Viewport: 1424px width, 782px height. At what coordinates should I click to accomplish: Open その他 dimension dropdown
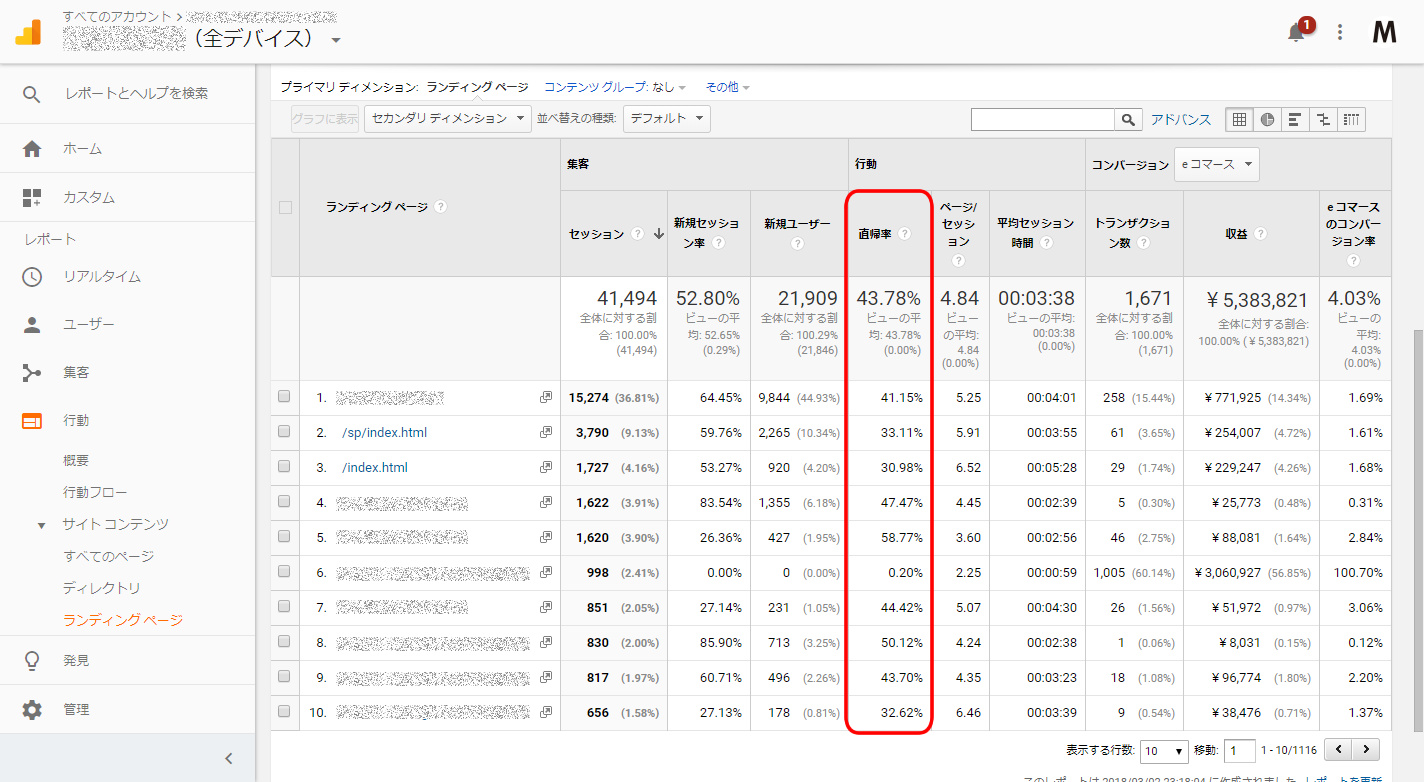727,87
